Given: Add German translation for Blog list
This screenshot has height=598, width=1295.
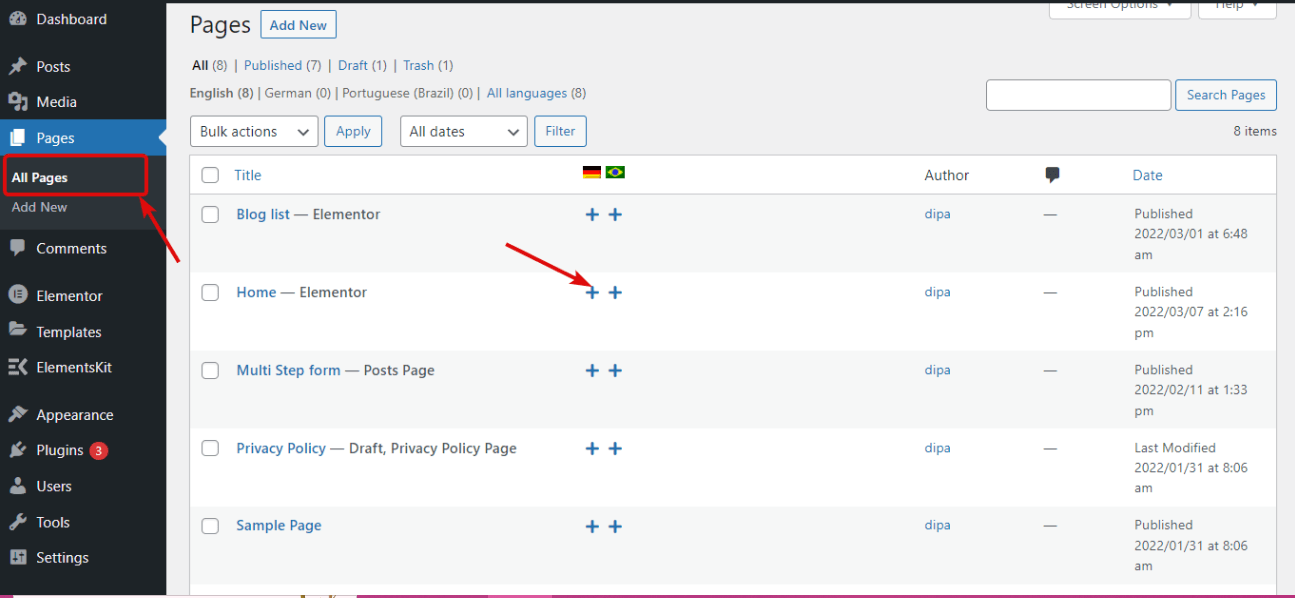Looking at the screenshot, I should point(592,214).
